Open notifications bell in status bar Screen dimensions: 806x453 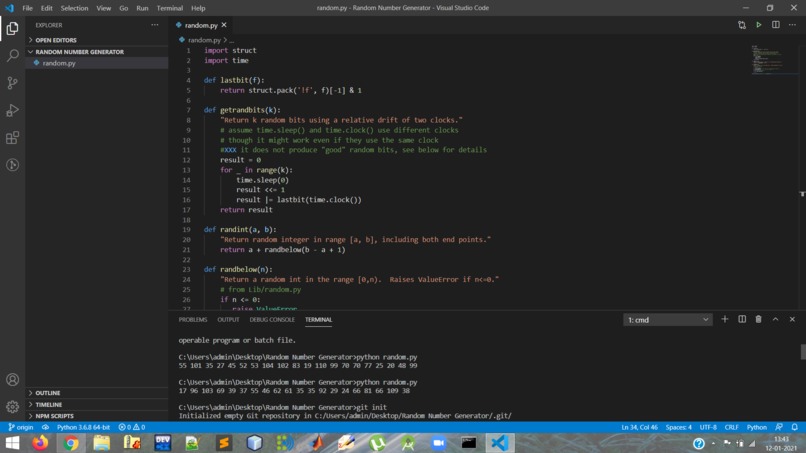click(x=794, y=427)
